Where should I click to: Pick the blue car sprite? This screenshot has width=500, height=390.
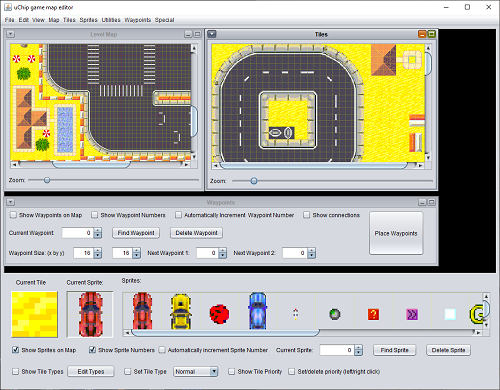(257, 311)
